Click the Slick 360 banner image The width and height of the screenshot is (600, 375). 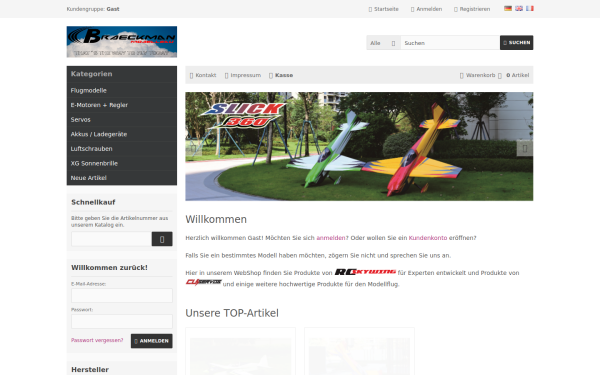[x=359, y=146]
